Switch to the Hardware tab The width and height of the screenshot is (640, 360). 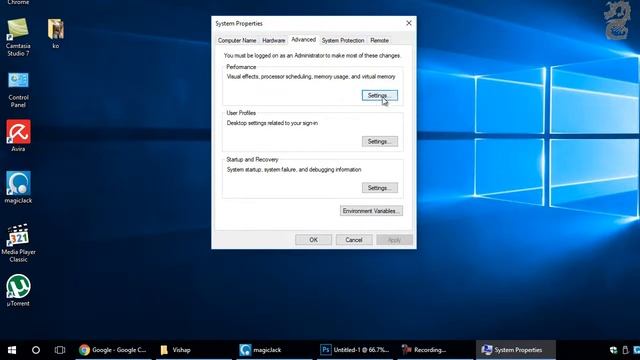(273, 40)
